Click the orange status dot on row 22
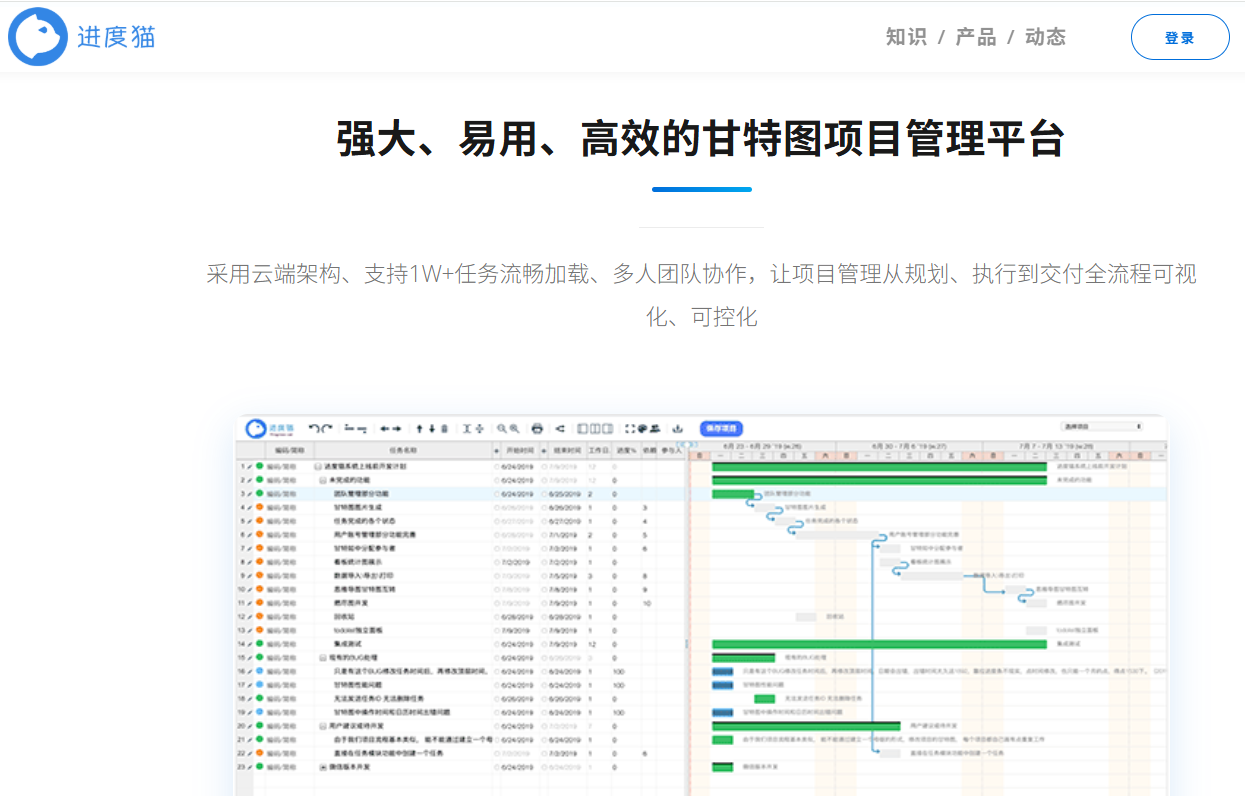The height and width of the screenshot is (796, 1245). (259, 753)
